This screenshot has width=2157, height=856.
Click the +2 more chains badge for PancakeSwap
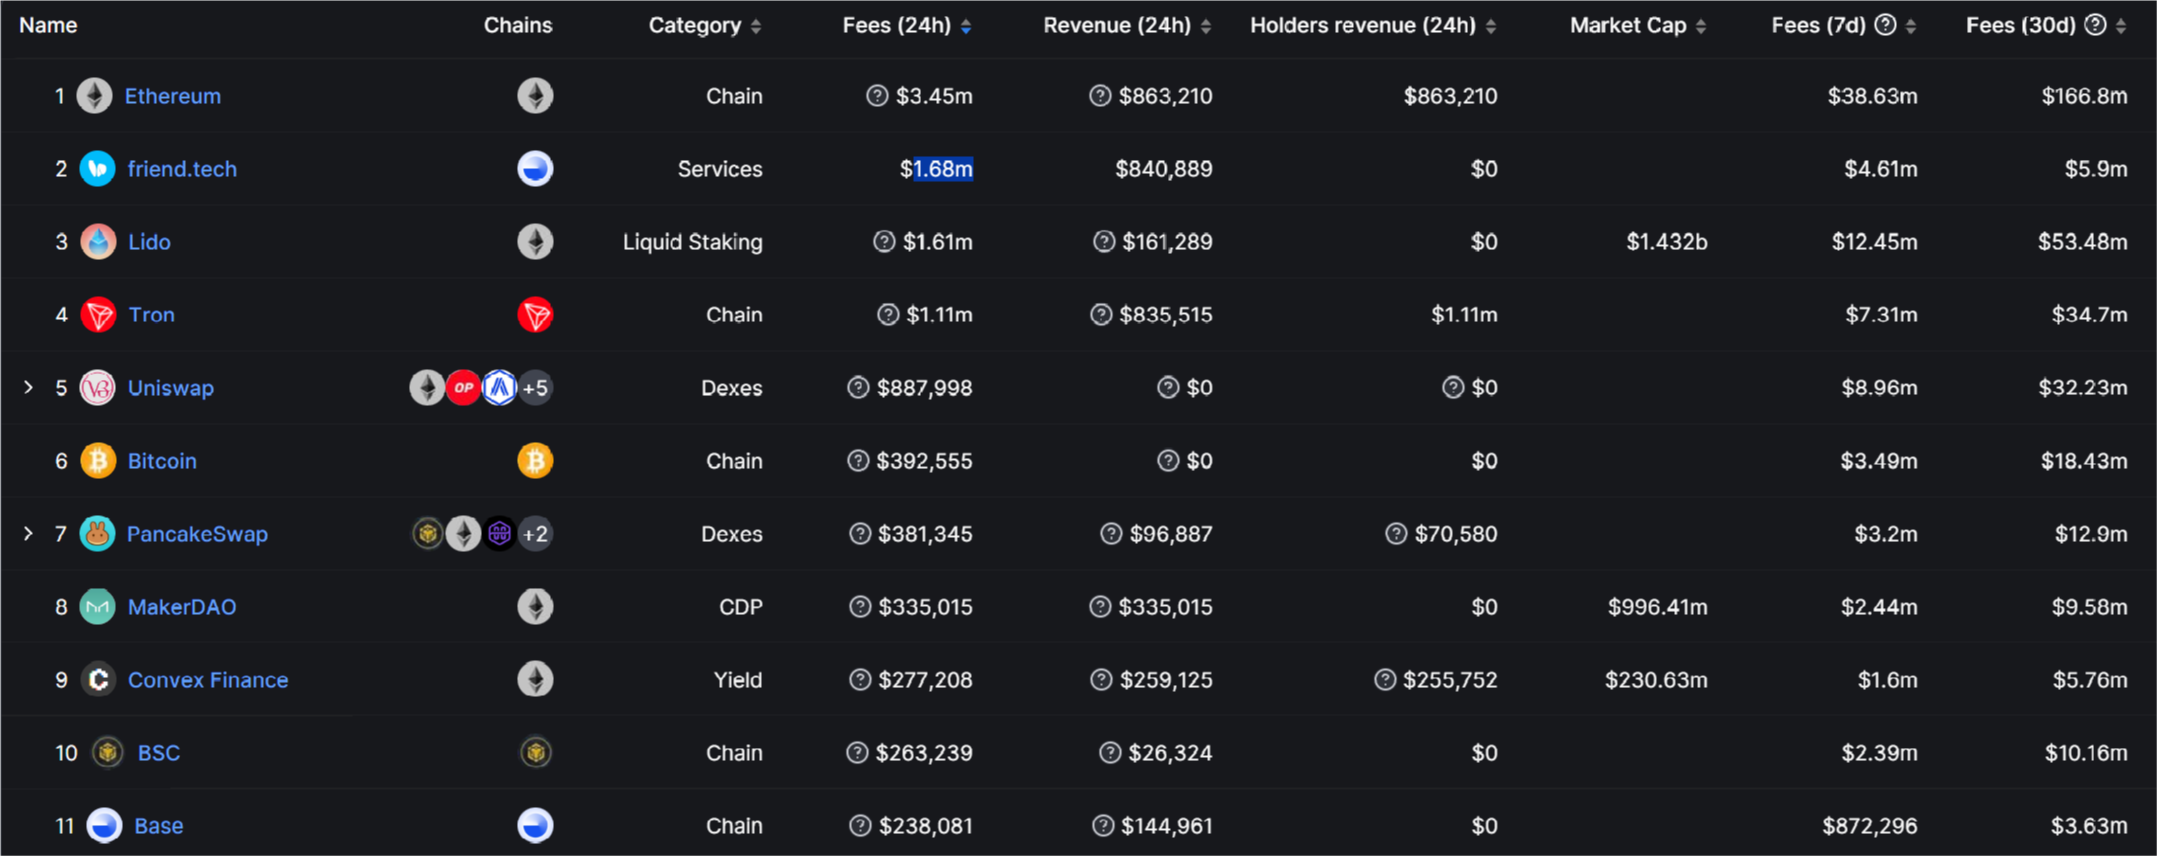point(536,534)
